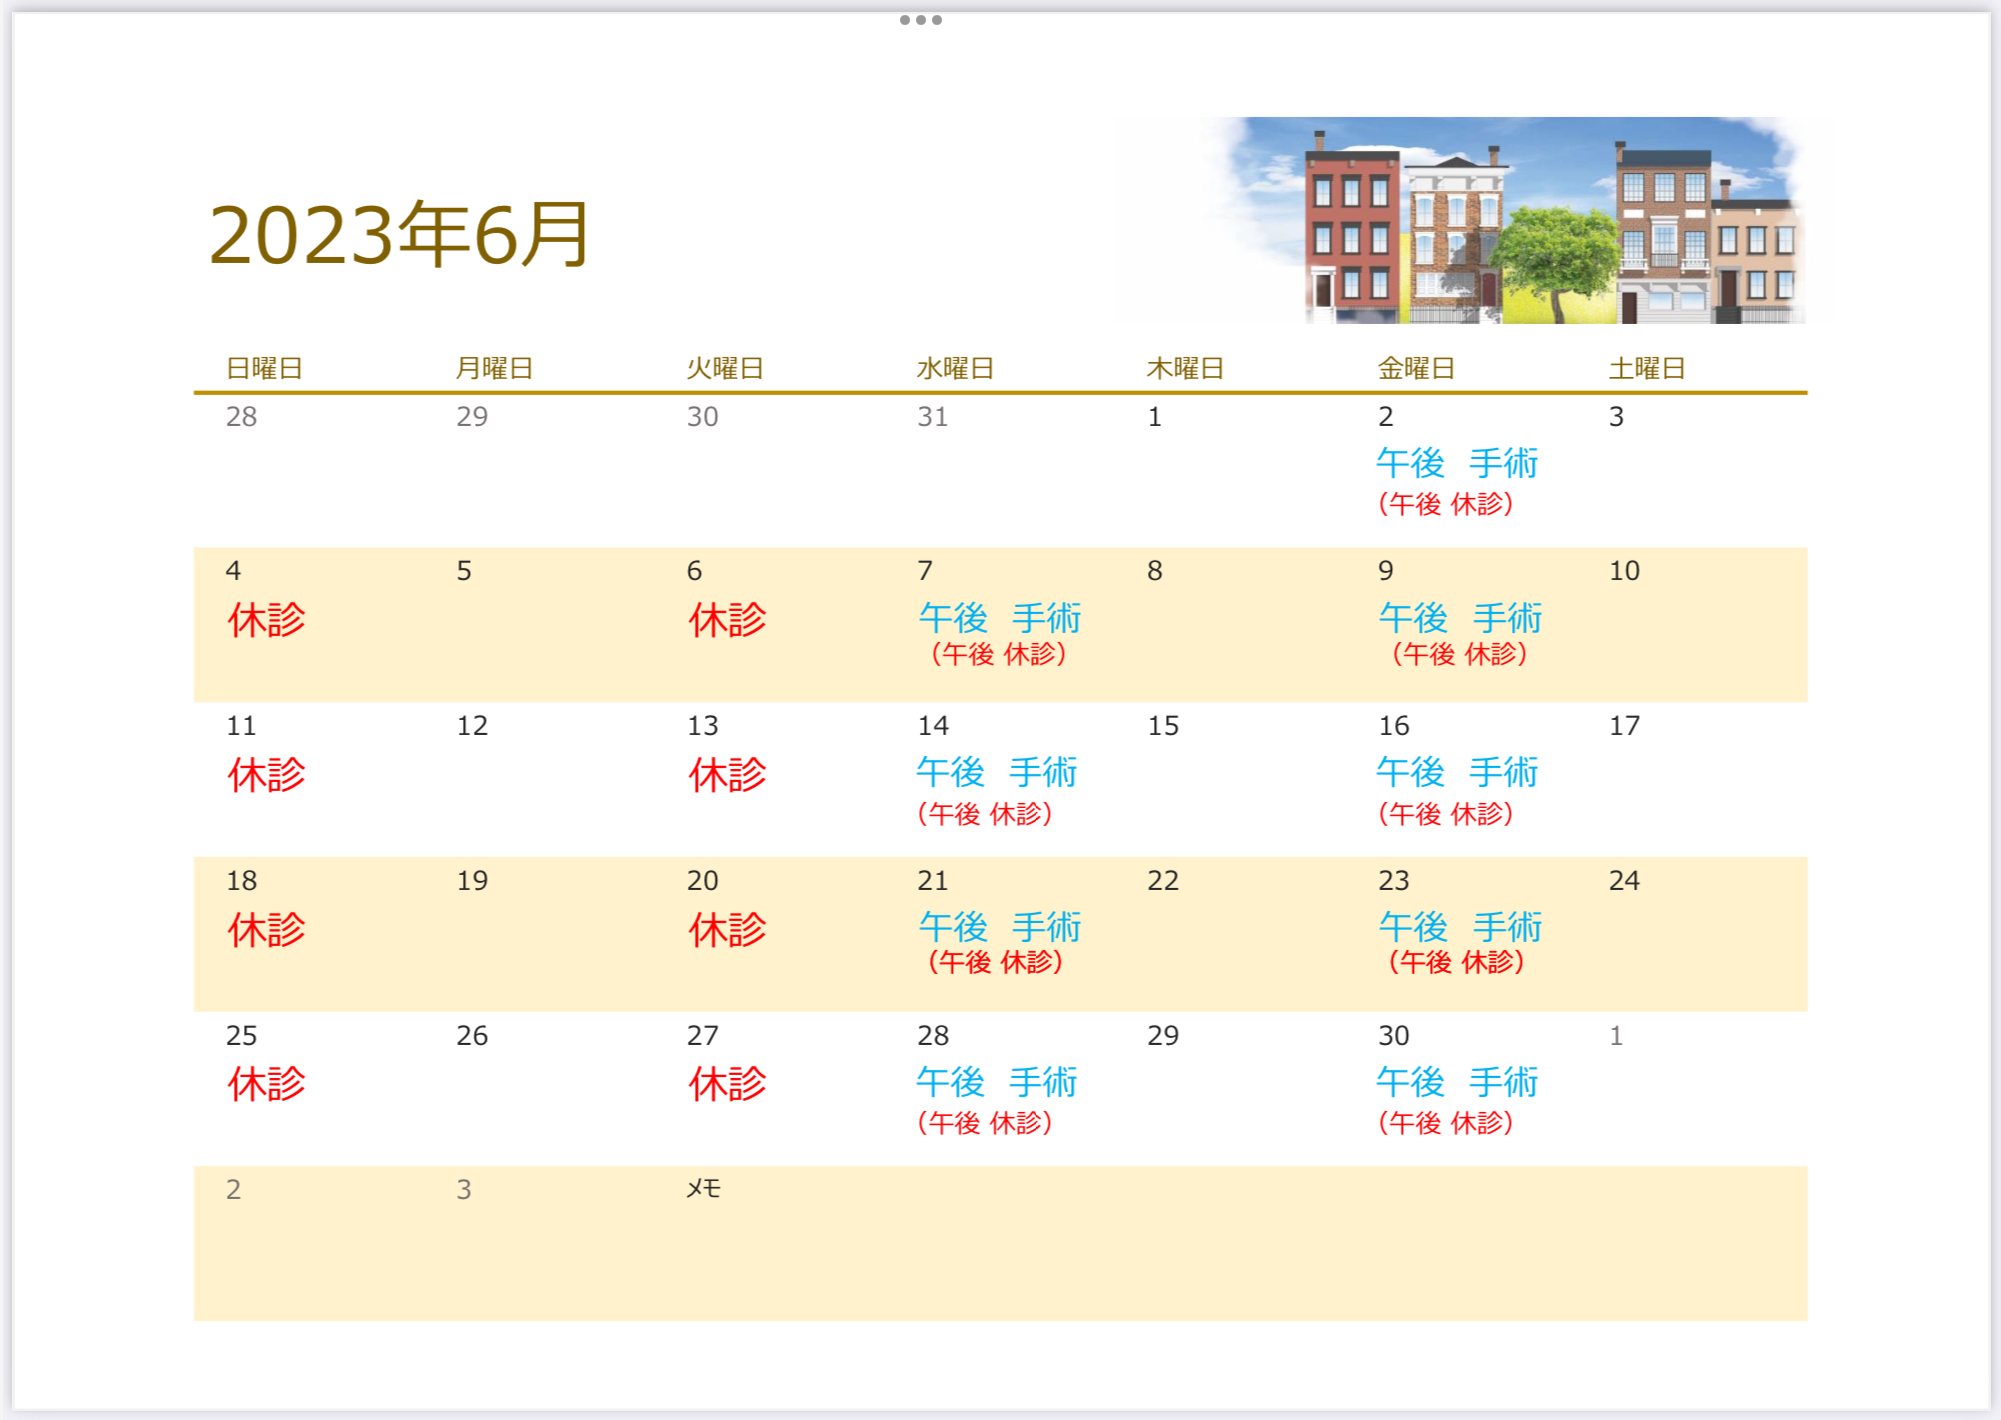
Task: Select 午後 手術 text on June 14
Action: tap(996, 772)
